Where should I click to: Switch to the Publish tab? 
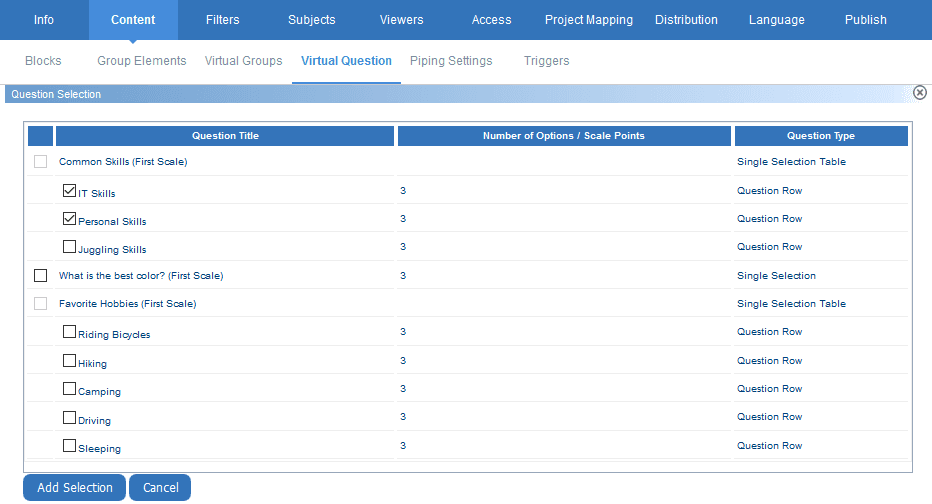click(865, 20)
